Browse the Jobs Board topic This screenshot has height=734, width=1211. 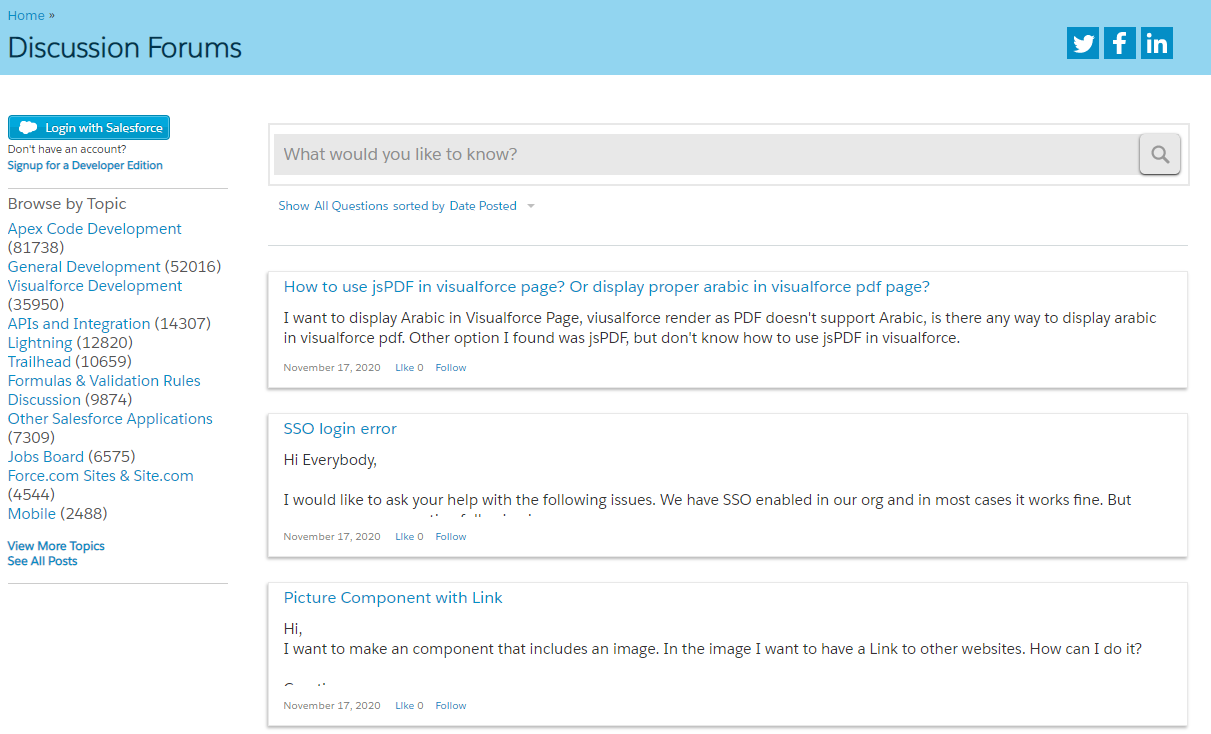click(x=46, y=457)
